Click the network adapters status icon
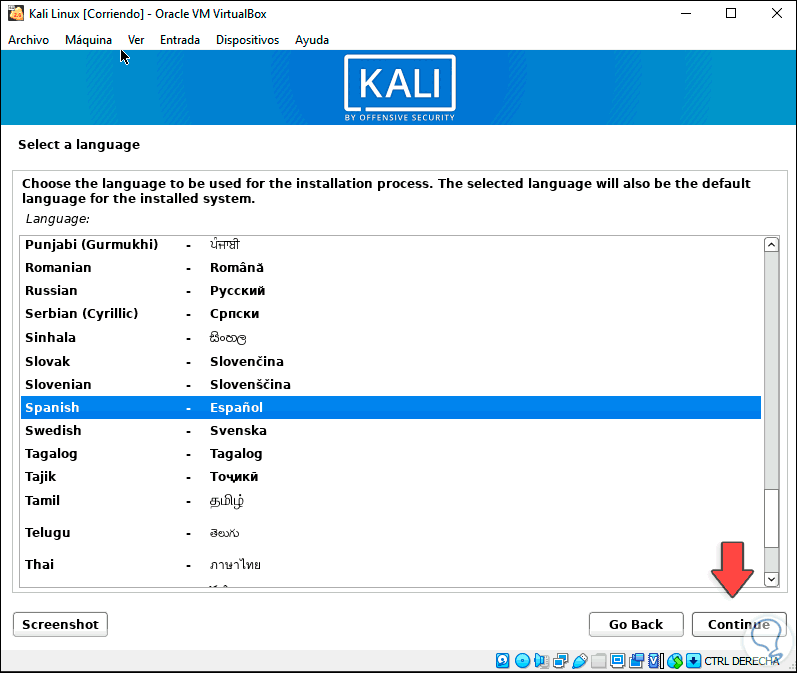 (x=561, y=660)
